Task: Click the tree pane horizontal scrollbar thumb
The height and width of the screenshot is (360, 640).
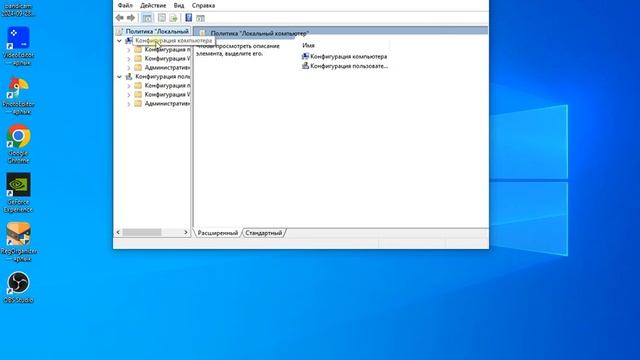Action: (x=142, y=232)
